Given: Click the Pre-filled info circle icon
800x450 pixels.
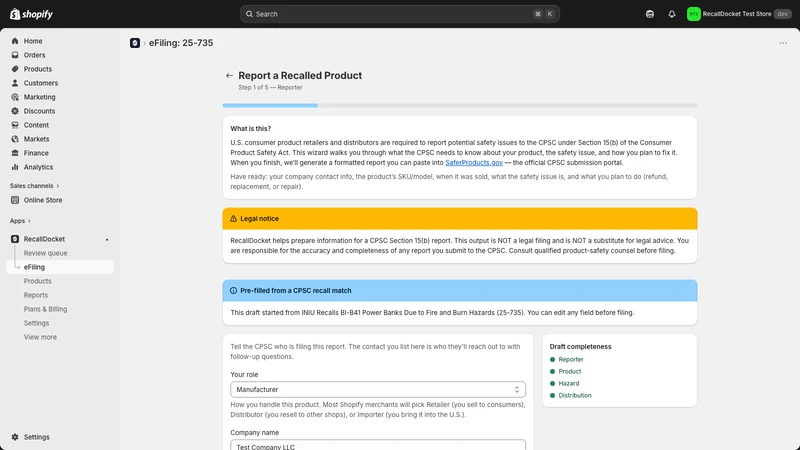Looking at the screenshot, I should (234, 290).
